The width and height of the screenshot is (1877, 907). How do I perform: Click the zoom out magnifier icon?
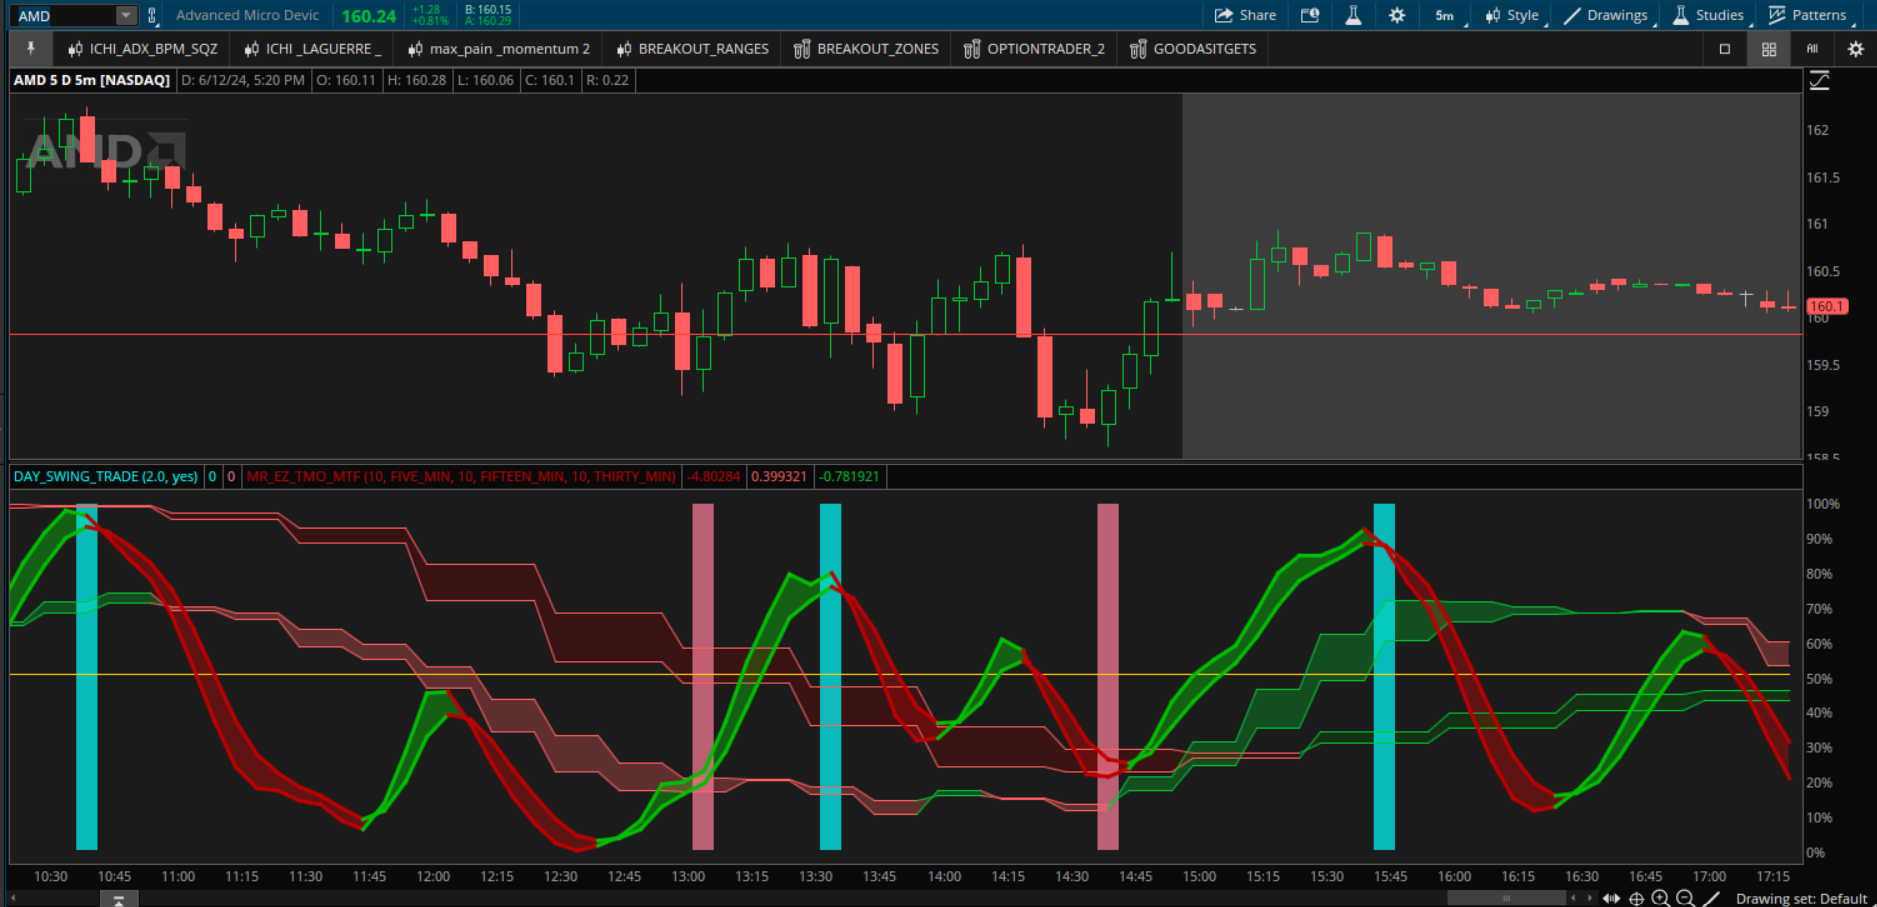click(1685, 898)
